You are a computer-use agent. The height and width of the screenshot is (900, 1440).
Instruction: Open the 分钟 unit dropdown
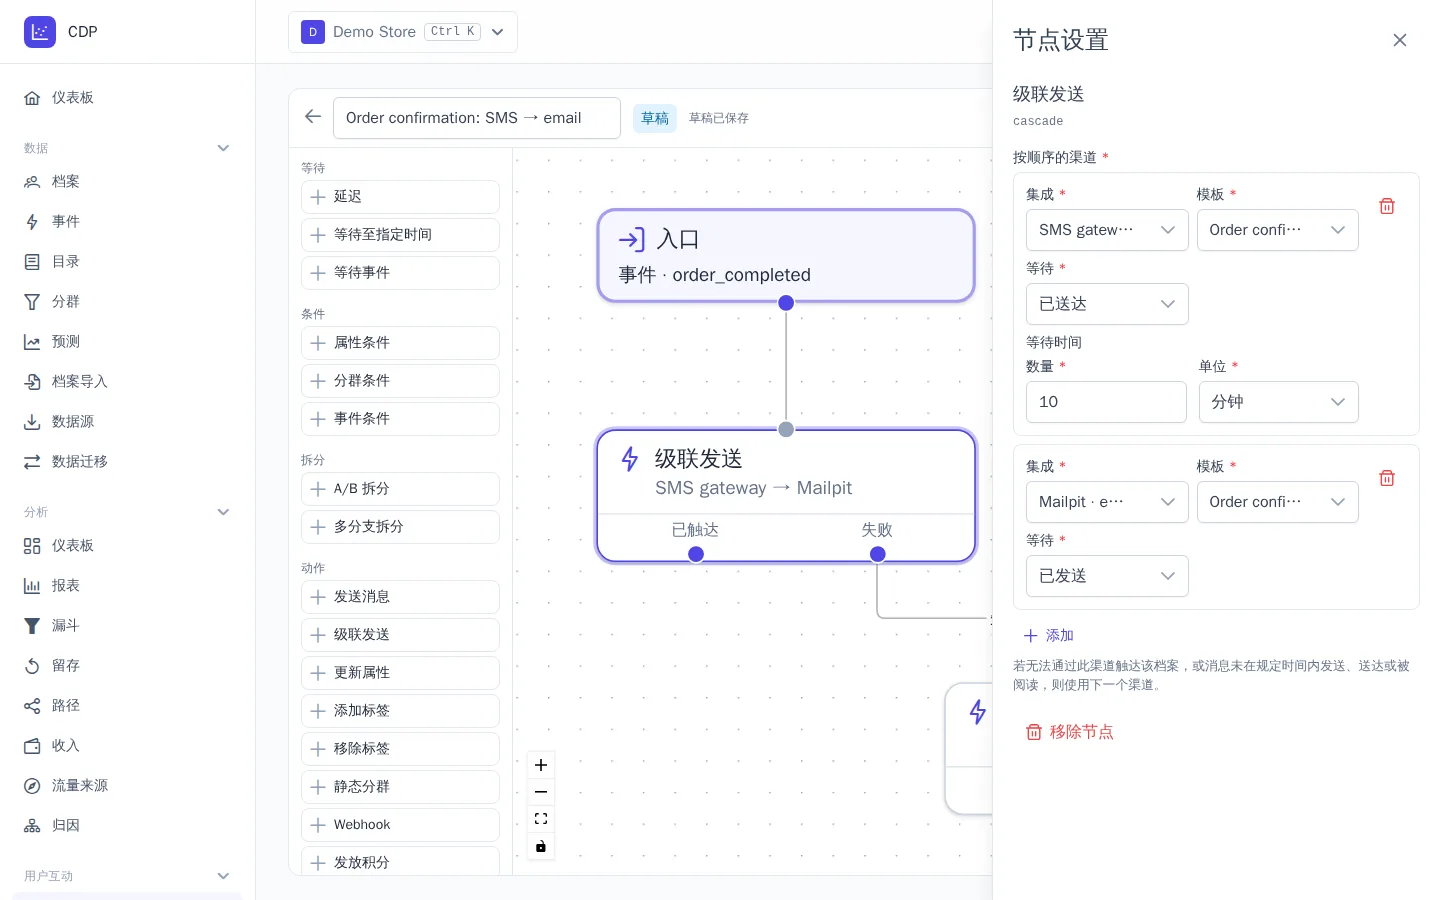pyautogui.click(x=1278, y=402)
